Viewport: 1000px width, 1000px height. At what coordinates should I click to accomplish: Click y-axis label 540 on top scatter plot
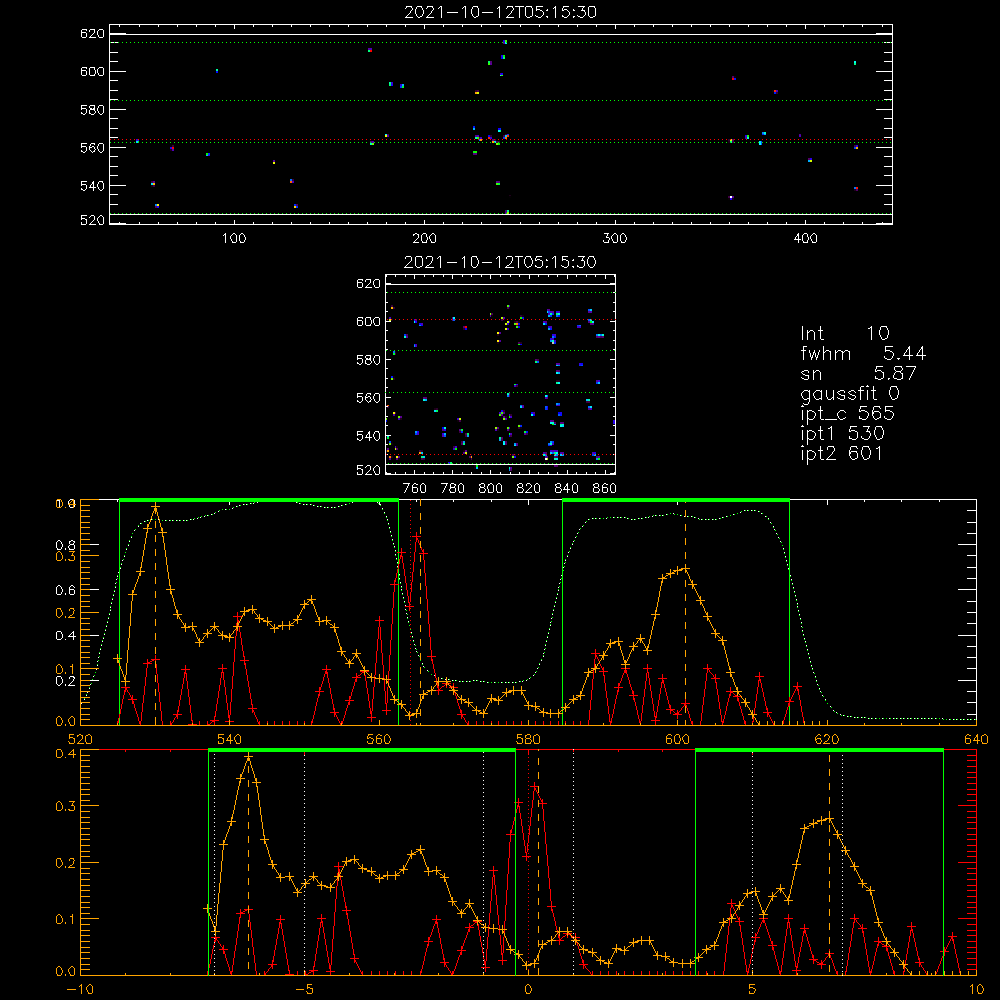[x=92, y=186]
